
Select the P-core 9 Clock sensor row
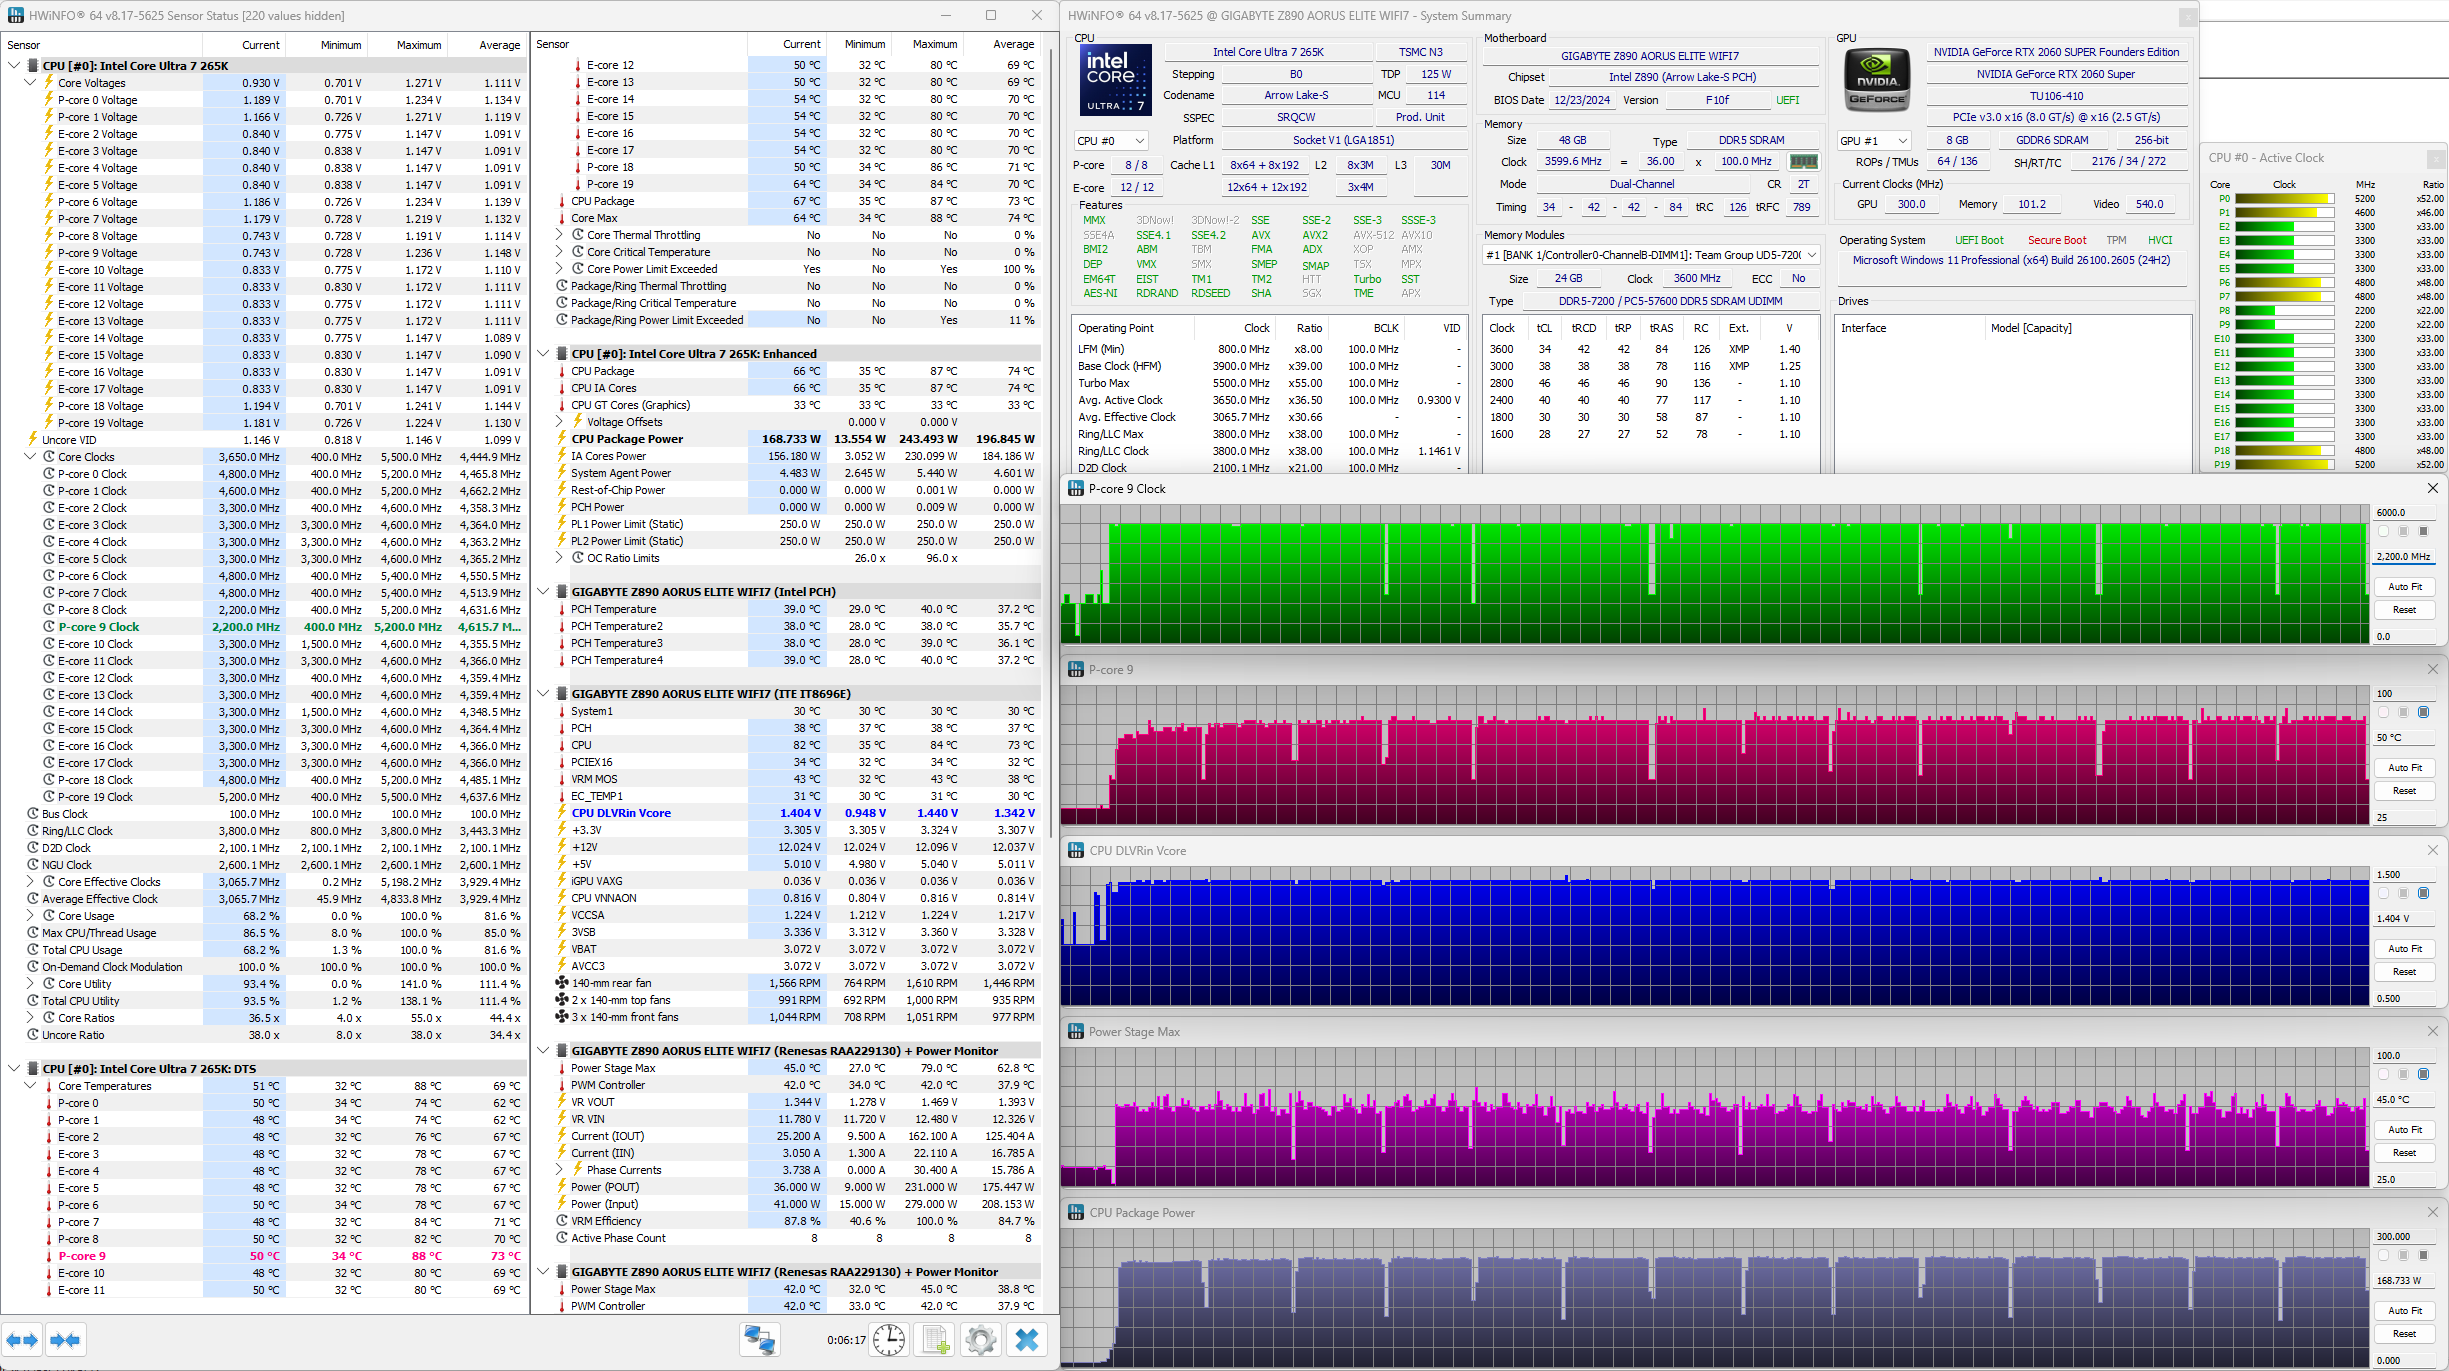[x=98, y=627]
